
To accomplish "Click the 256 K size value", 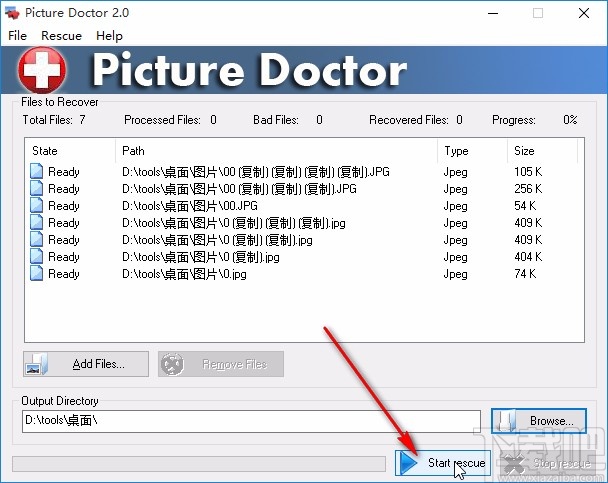I will coord(528,188).
